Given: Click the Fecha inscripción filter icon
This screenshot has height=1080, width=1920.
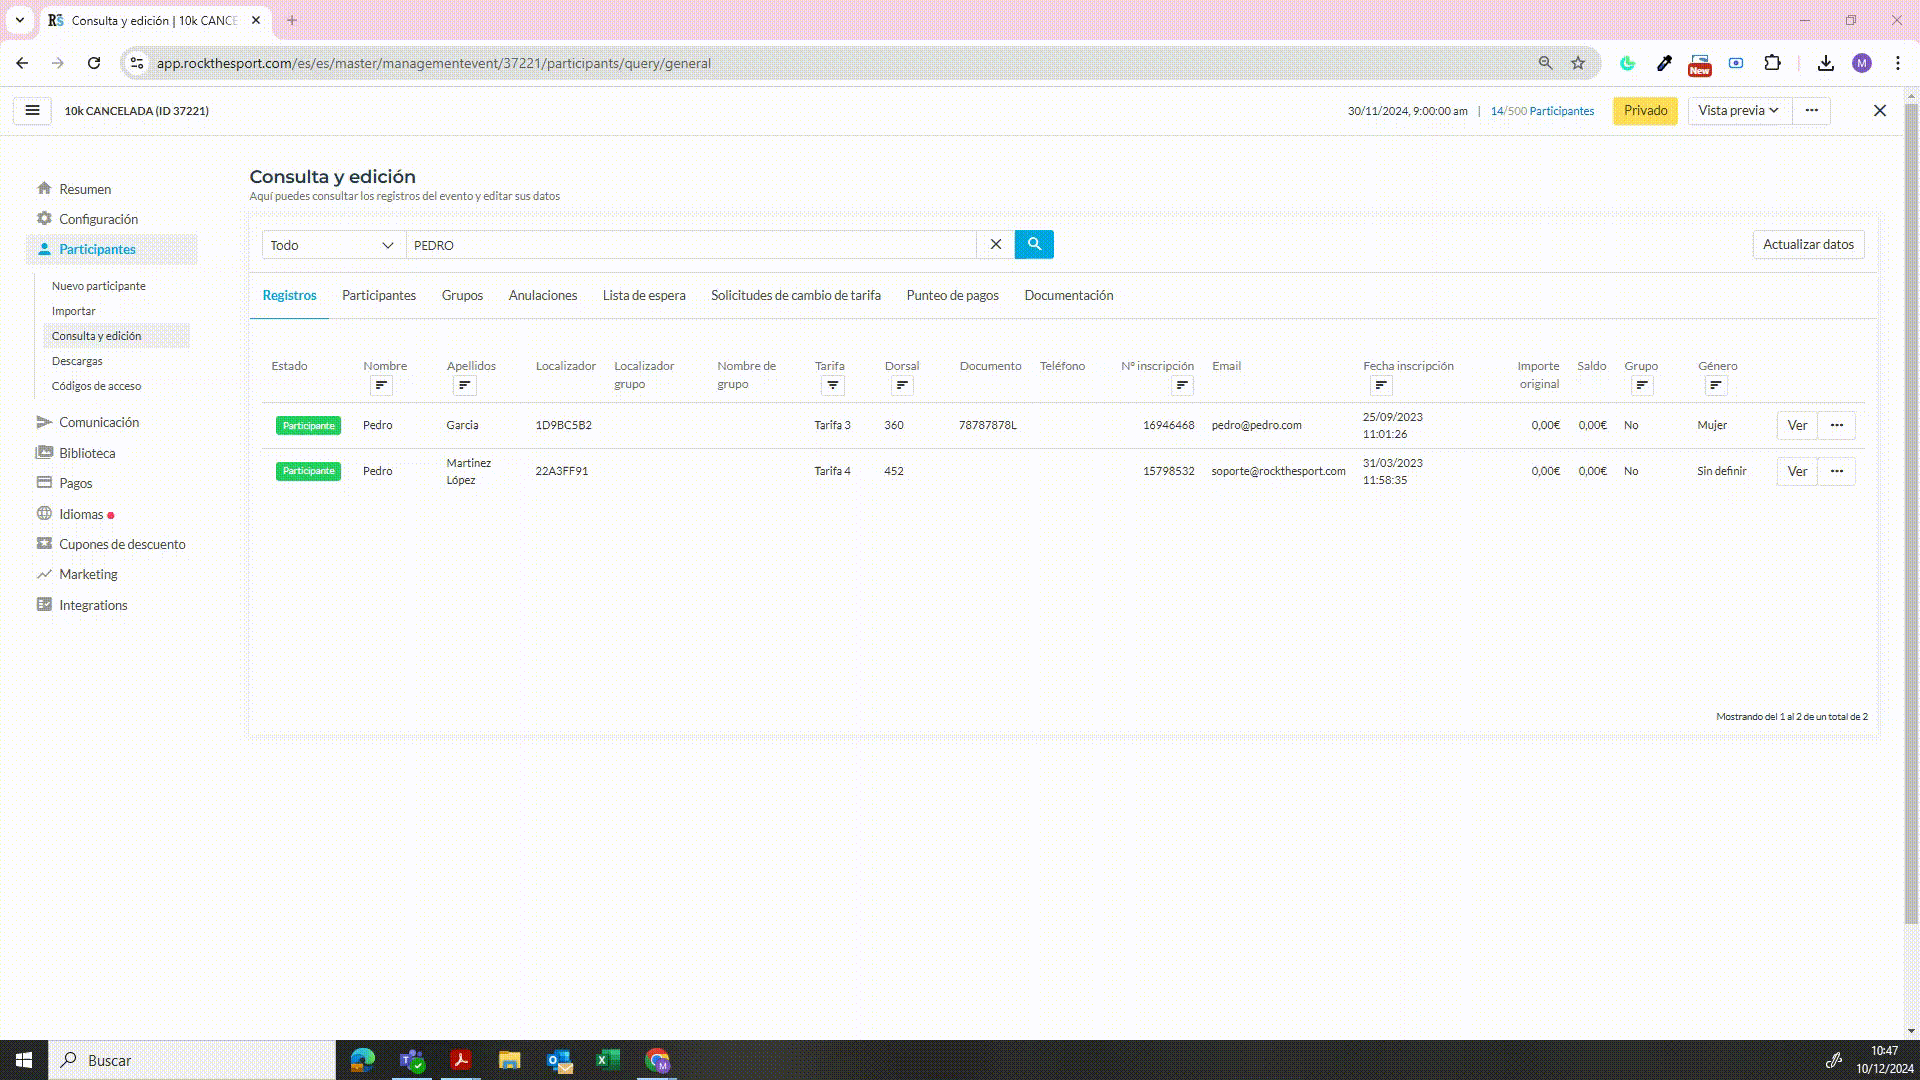Looking at the screenshot, I should [1381, 386].
